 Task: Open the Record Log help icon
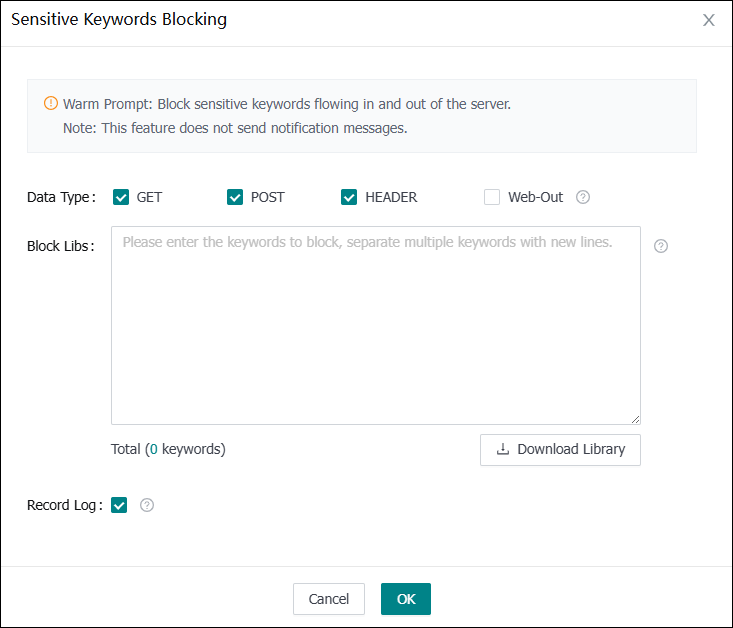pos(147,505)
